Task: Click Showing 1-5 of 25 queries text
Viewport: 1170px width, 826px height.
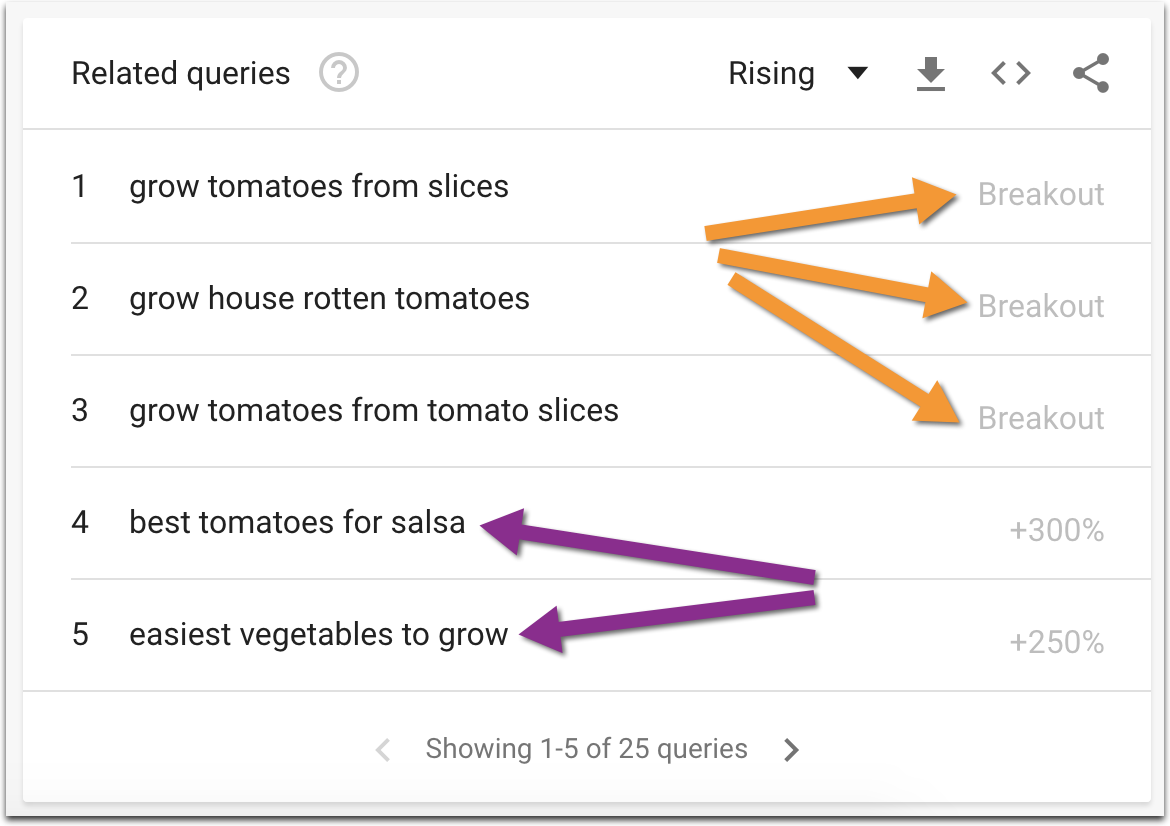Action: (586, 748)
